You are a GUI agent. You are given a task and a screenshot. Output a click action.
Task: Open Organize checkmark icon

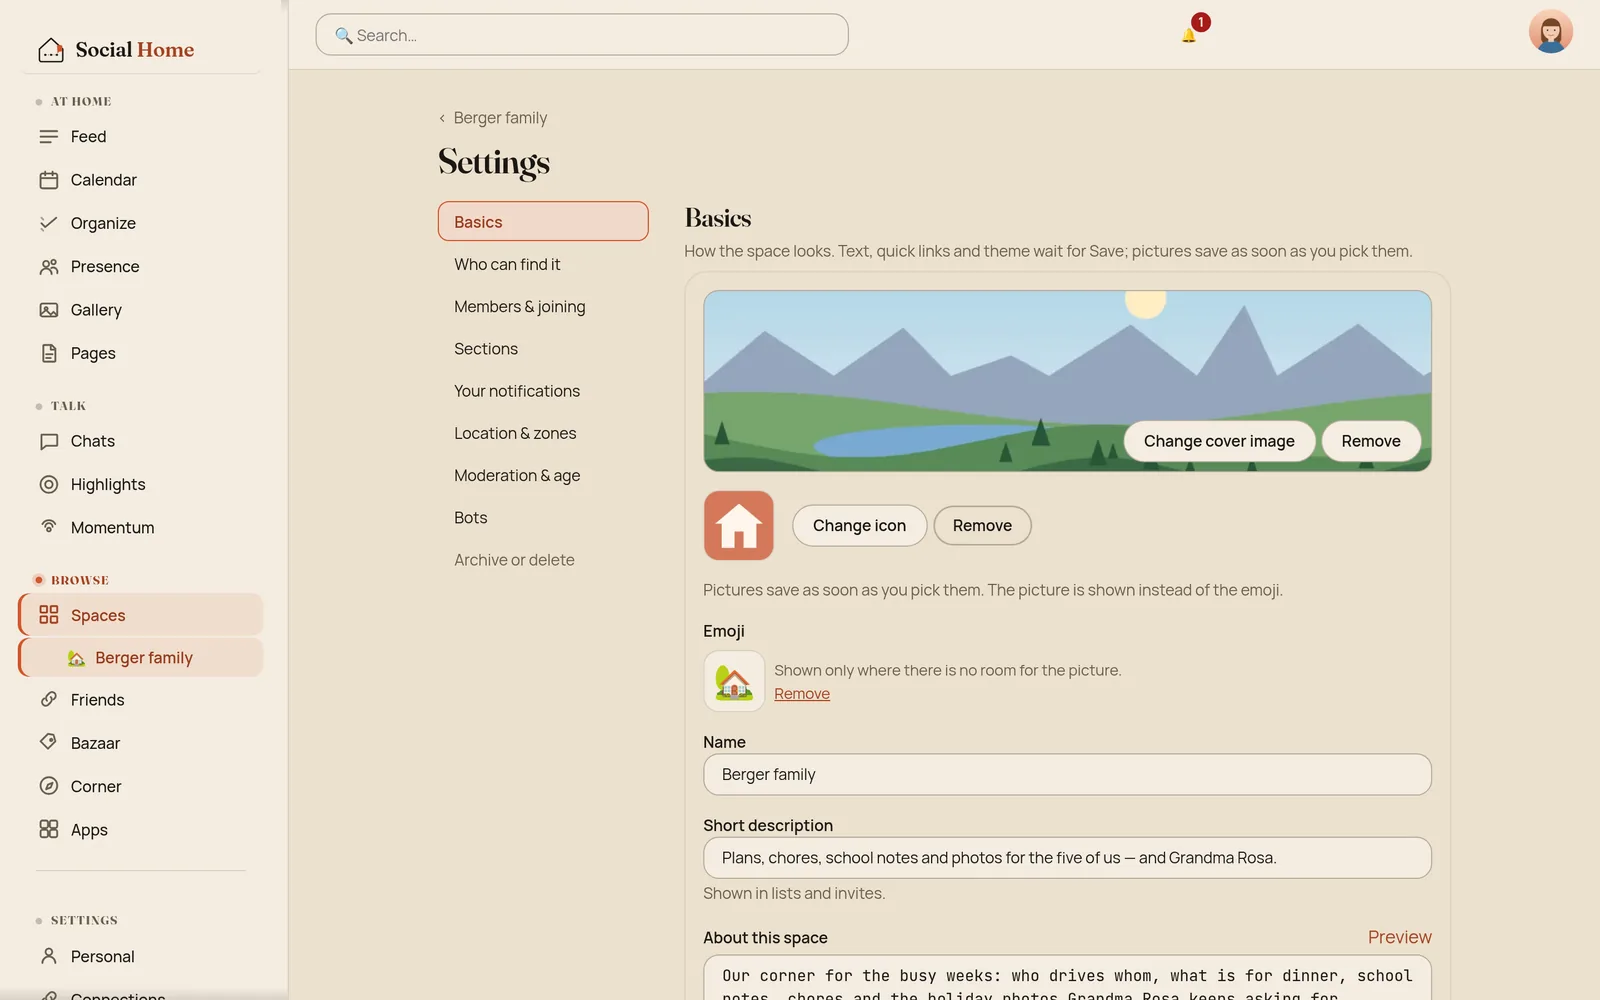pyautogui.click(x=48, y=223)
